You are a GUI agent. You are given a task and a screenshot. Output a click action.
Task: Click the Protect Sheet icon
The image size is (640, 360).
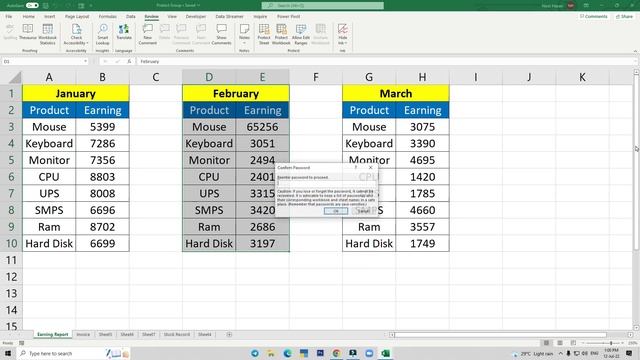(x=264, y=29)
